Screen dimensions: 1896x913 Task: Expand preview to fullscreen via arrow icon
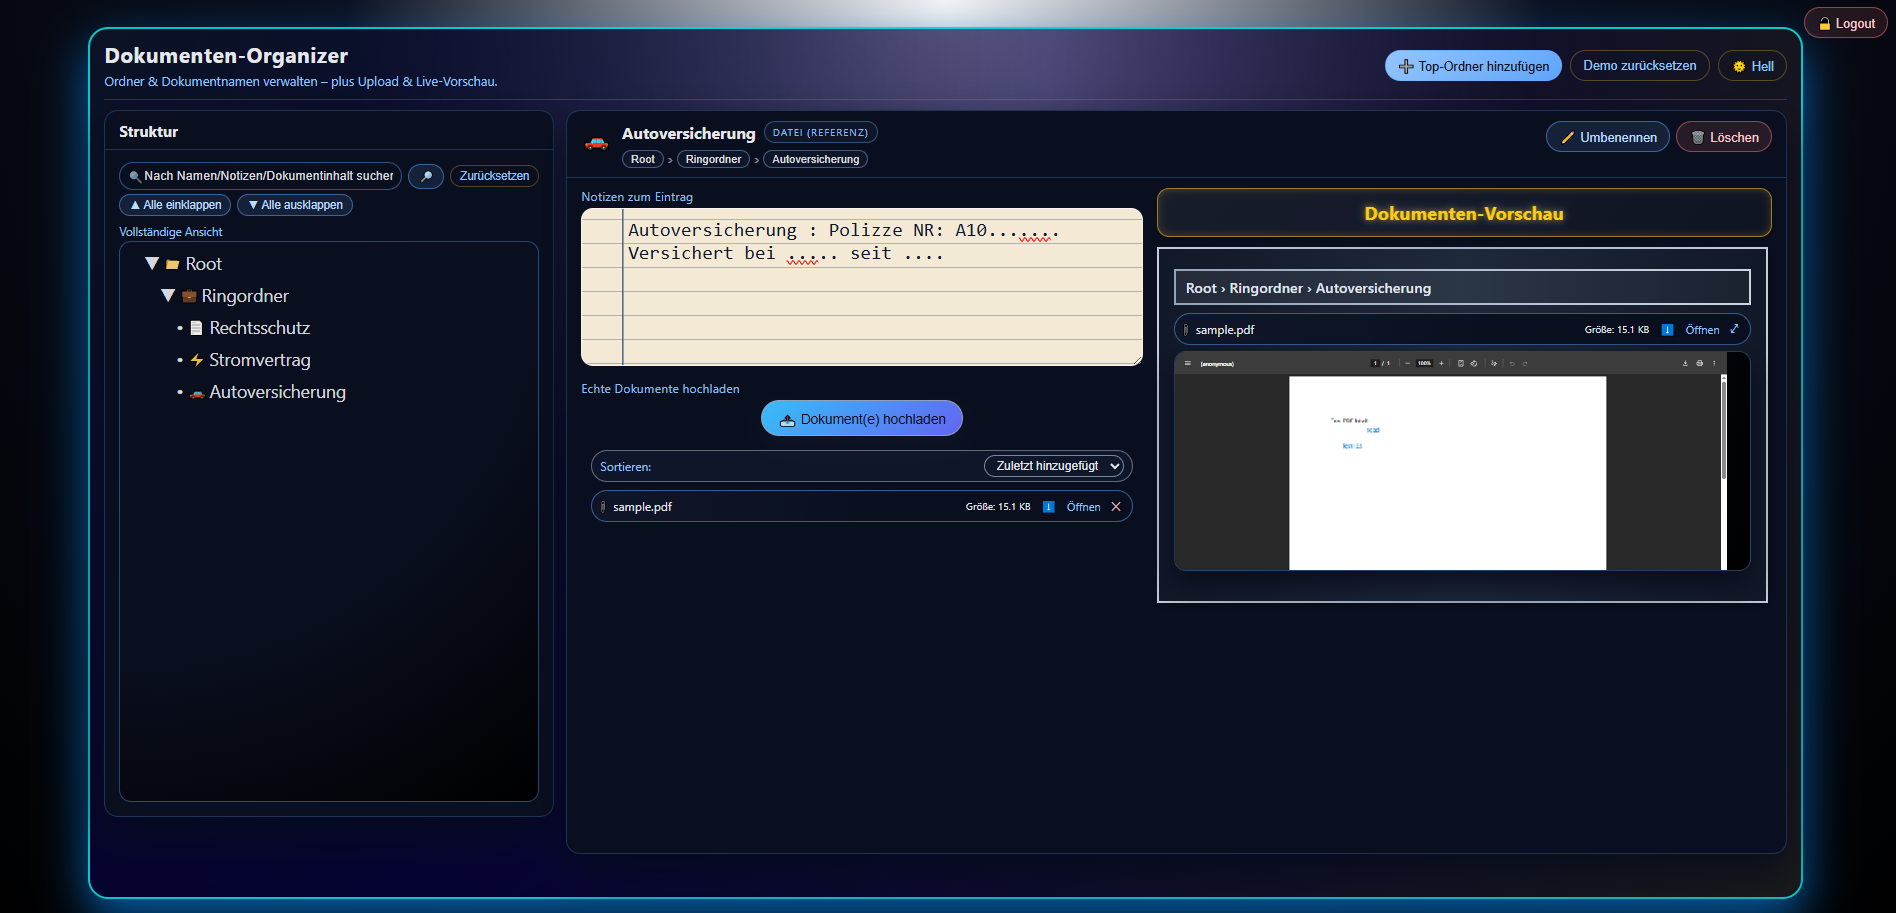(x=1734, y=329)
